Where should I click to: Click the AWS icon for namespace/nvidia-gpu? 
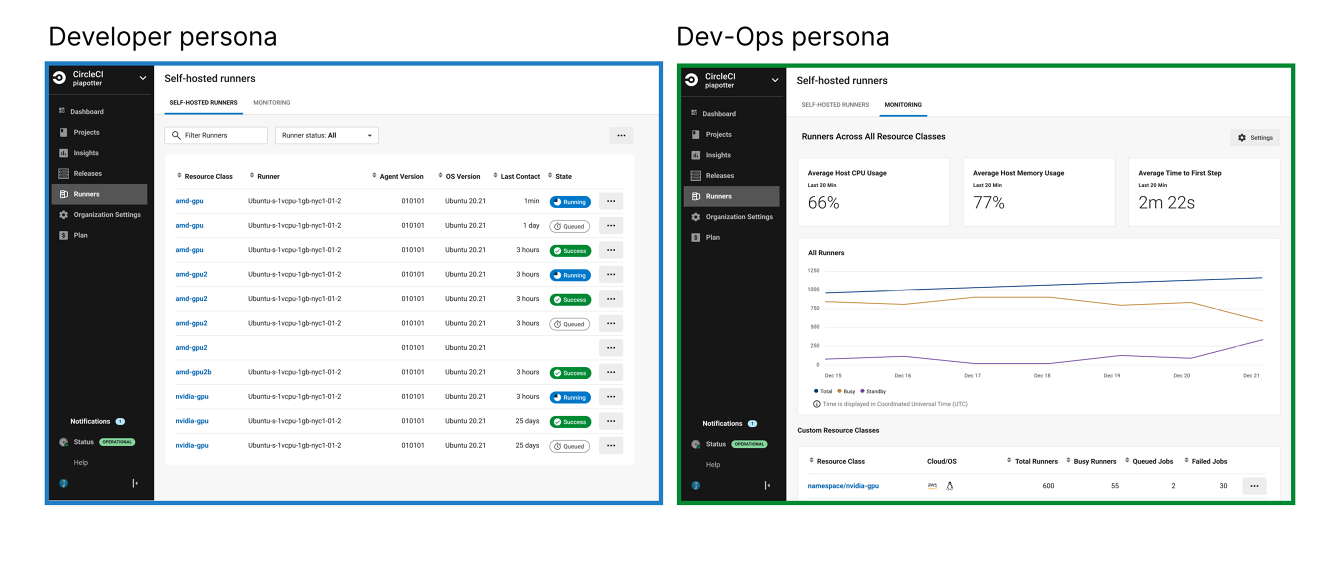932,485
